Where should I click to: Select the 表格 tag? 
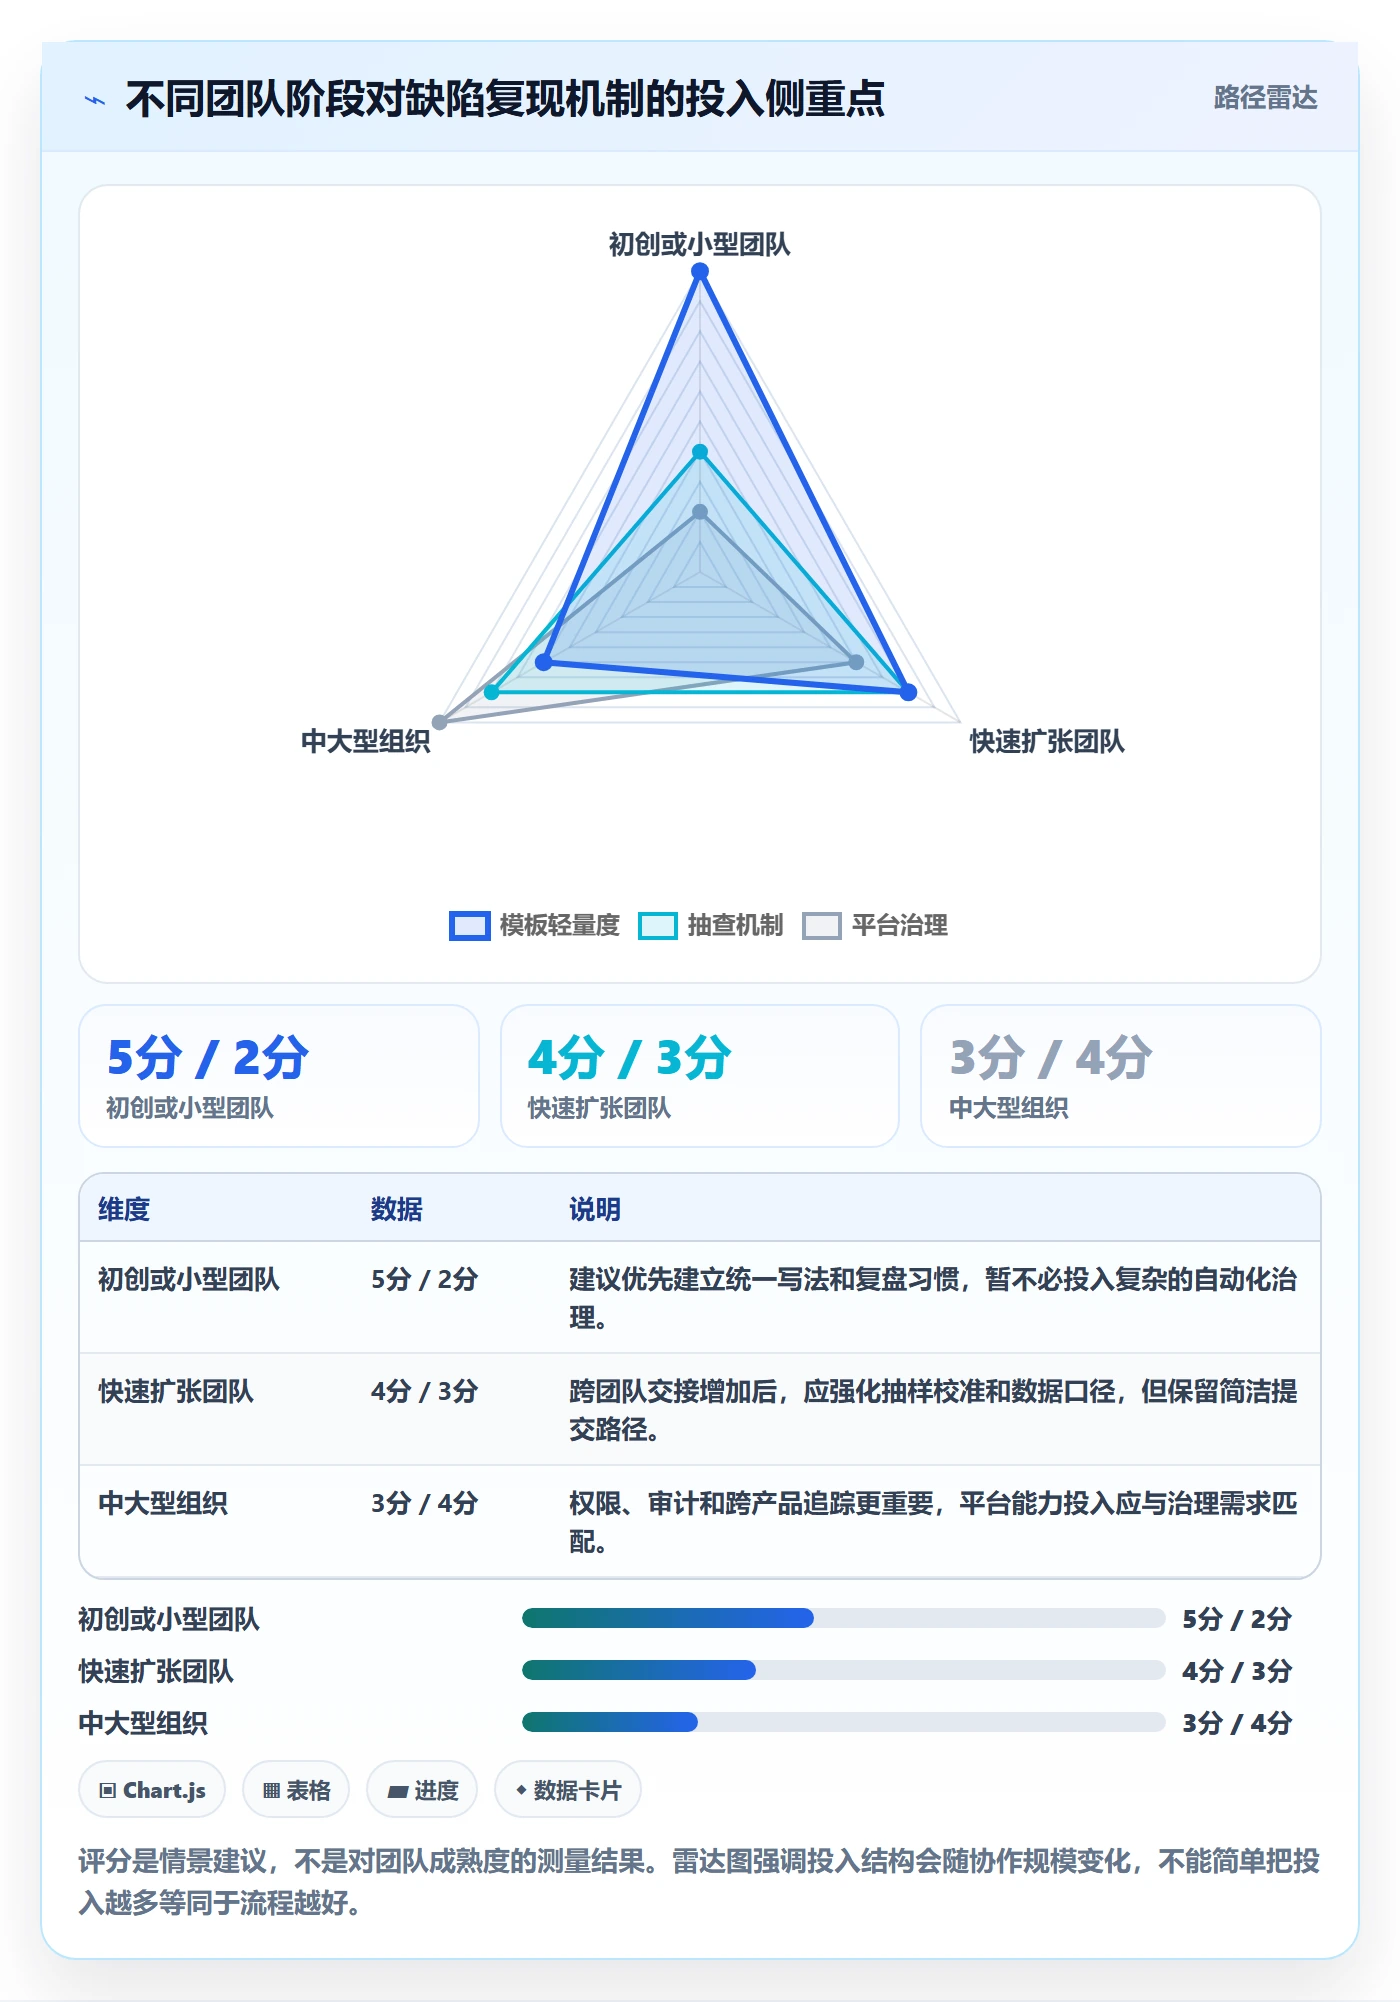click(x=296, y=1790)
